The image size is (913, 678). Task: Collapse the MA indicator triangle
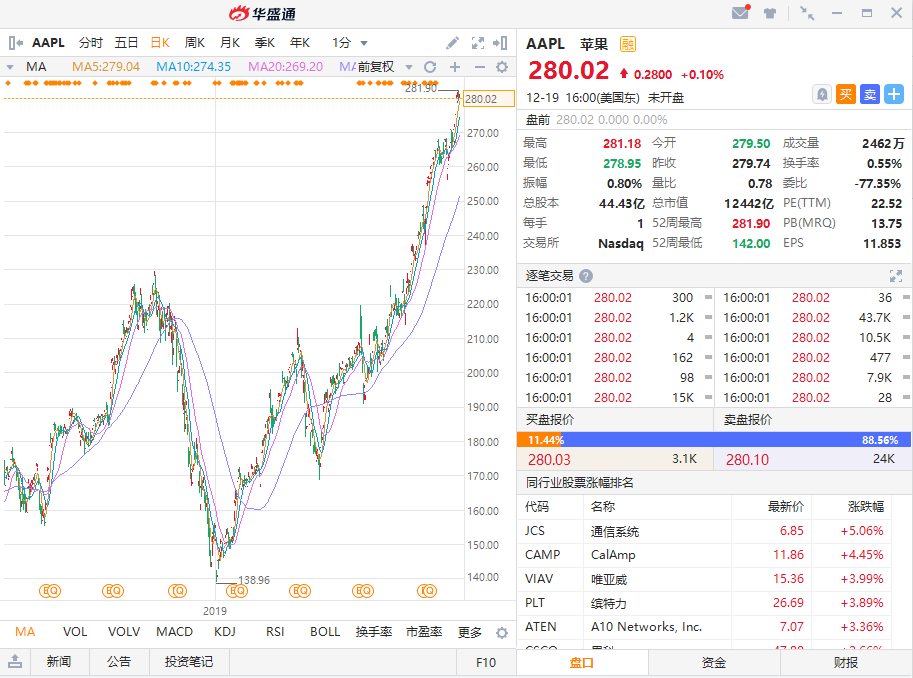coord(9,67)
